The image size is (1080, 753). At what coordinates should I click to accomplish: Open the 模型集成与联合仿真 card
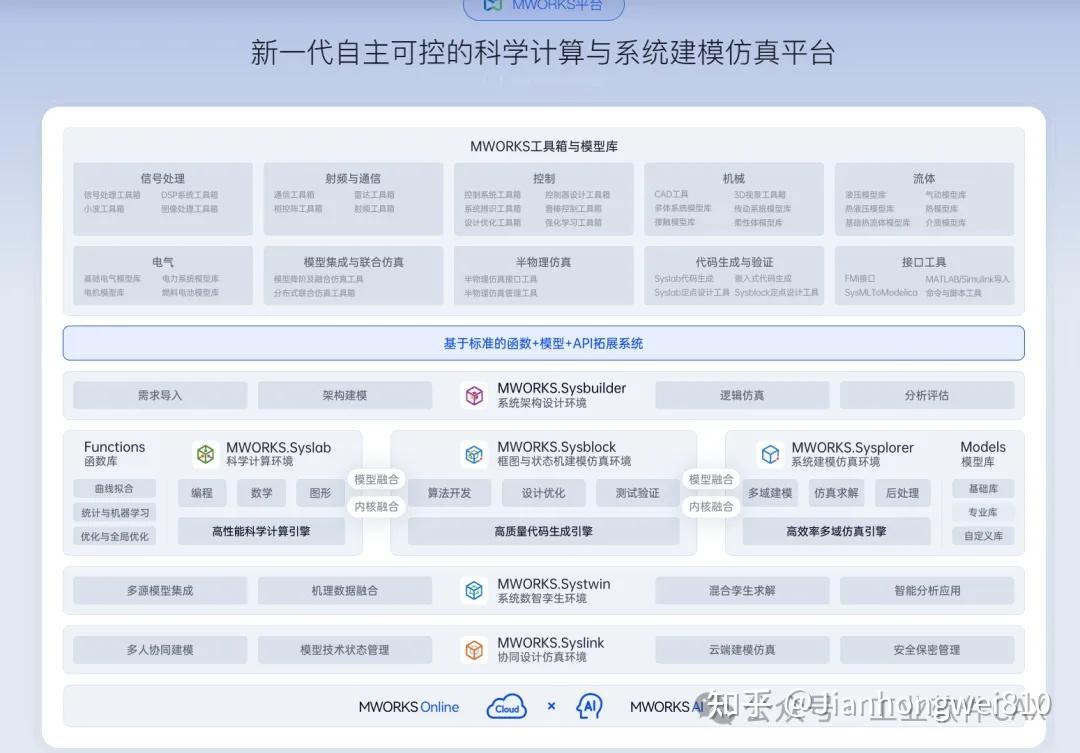(x=353, y=276)
